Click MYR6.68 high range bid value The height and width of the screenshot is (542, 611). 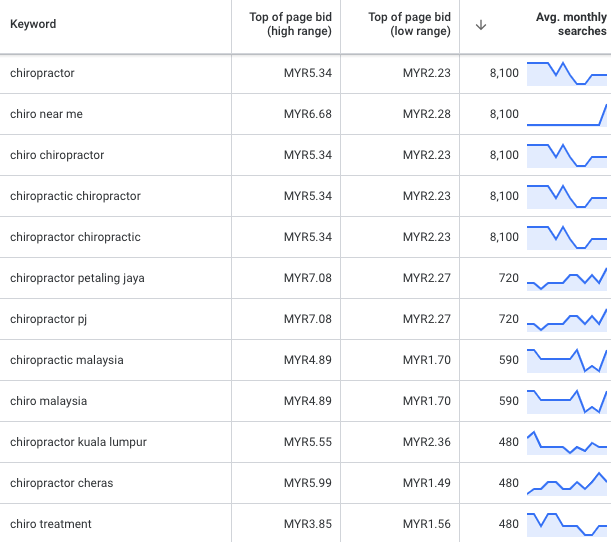point(307,114)
